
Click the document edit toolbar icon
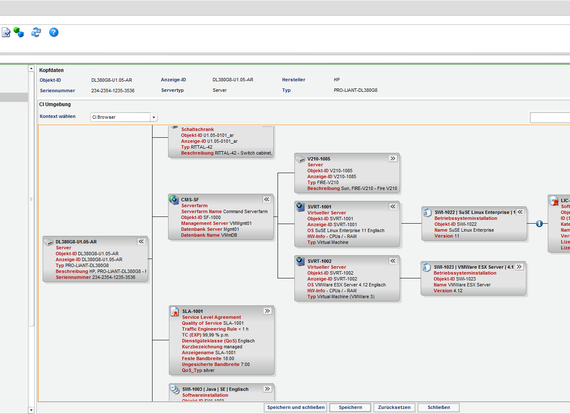tap(6, 32)
